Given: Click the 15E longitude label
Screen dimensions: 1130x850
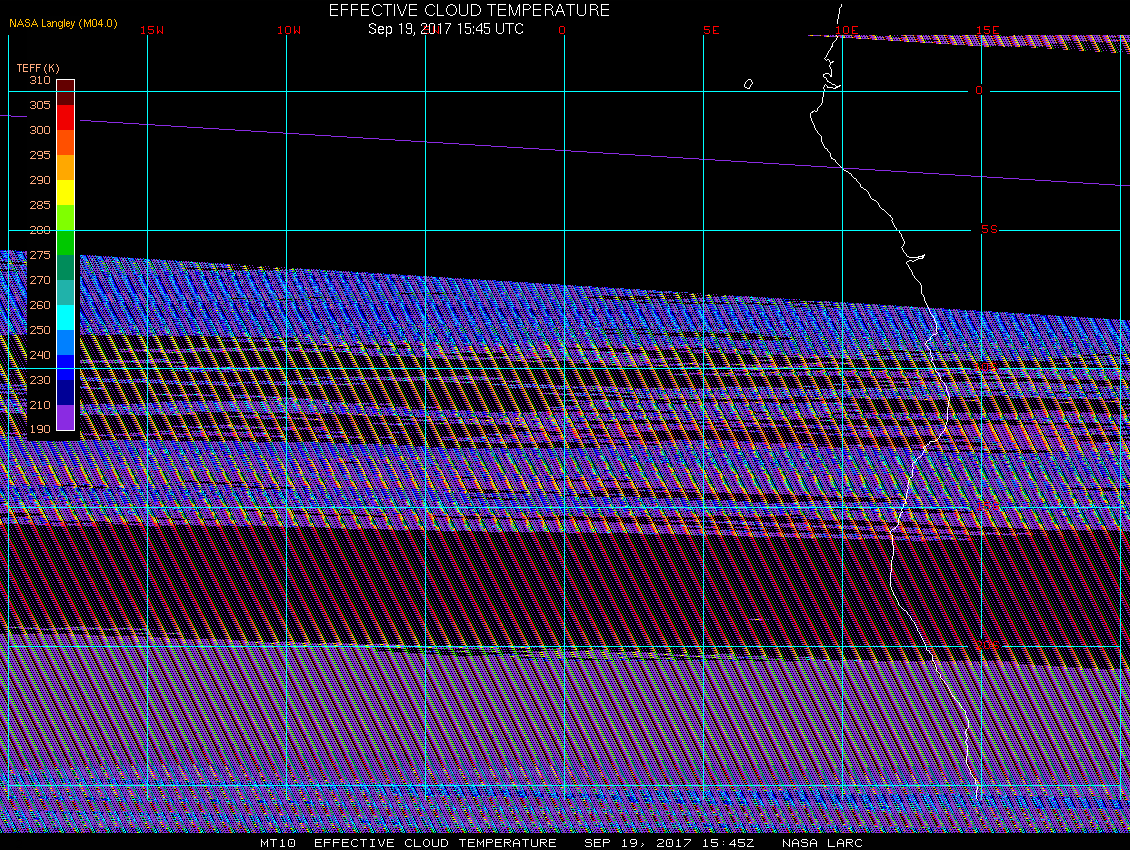Looking at the screenshot, I should [988, 30].
